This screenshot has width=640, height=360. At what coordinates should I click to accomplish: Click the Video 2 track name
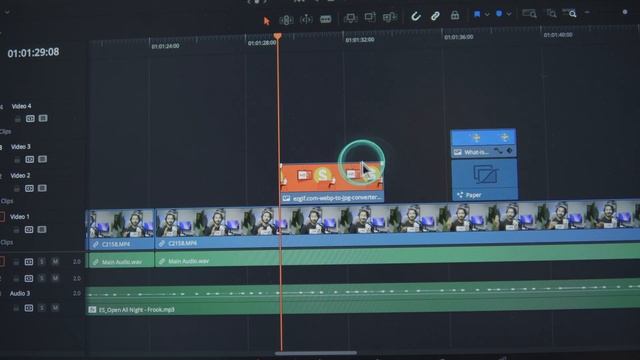coord(20,176)
